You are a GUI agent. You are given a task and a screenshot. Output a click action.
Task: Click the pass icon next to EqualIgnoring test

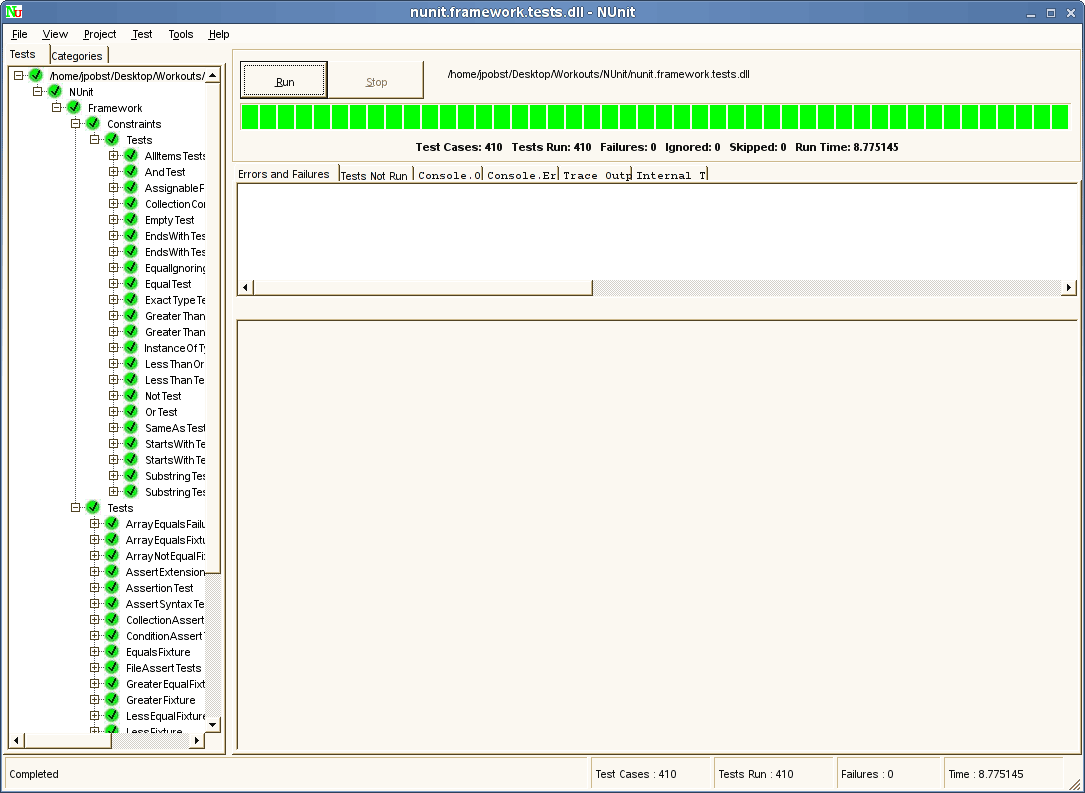tap(131, 267)
